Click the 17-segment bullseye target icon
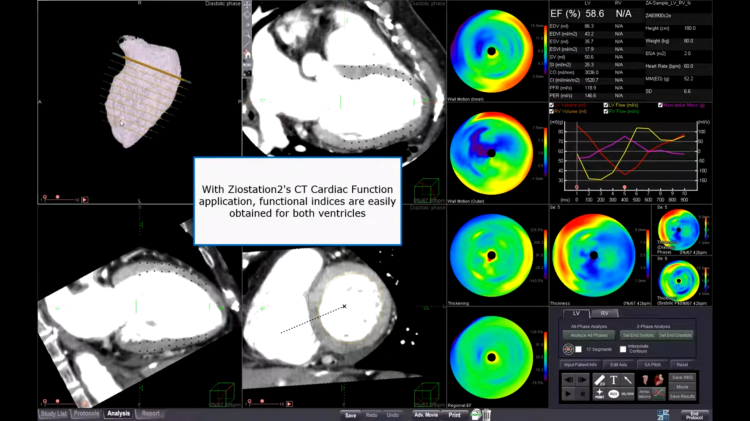The image size is (750, 421). coord(568,349)
